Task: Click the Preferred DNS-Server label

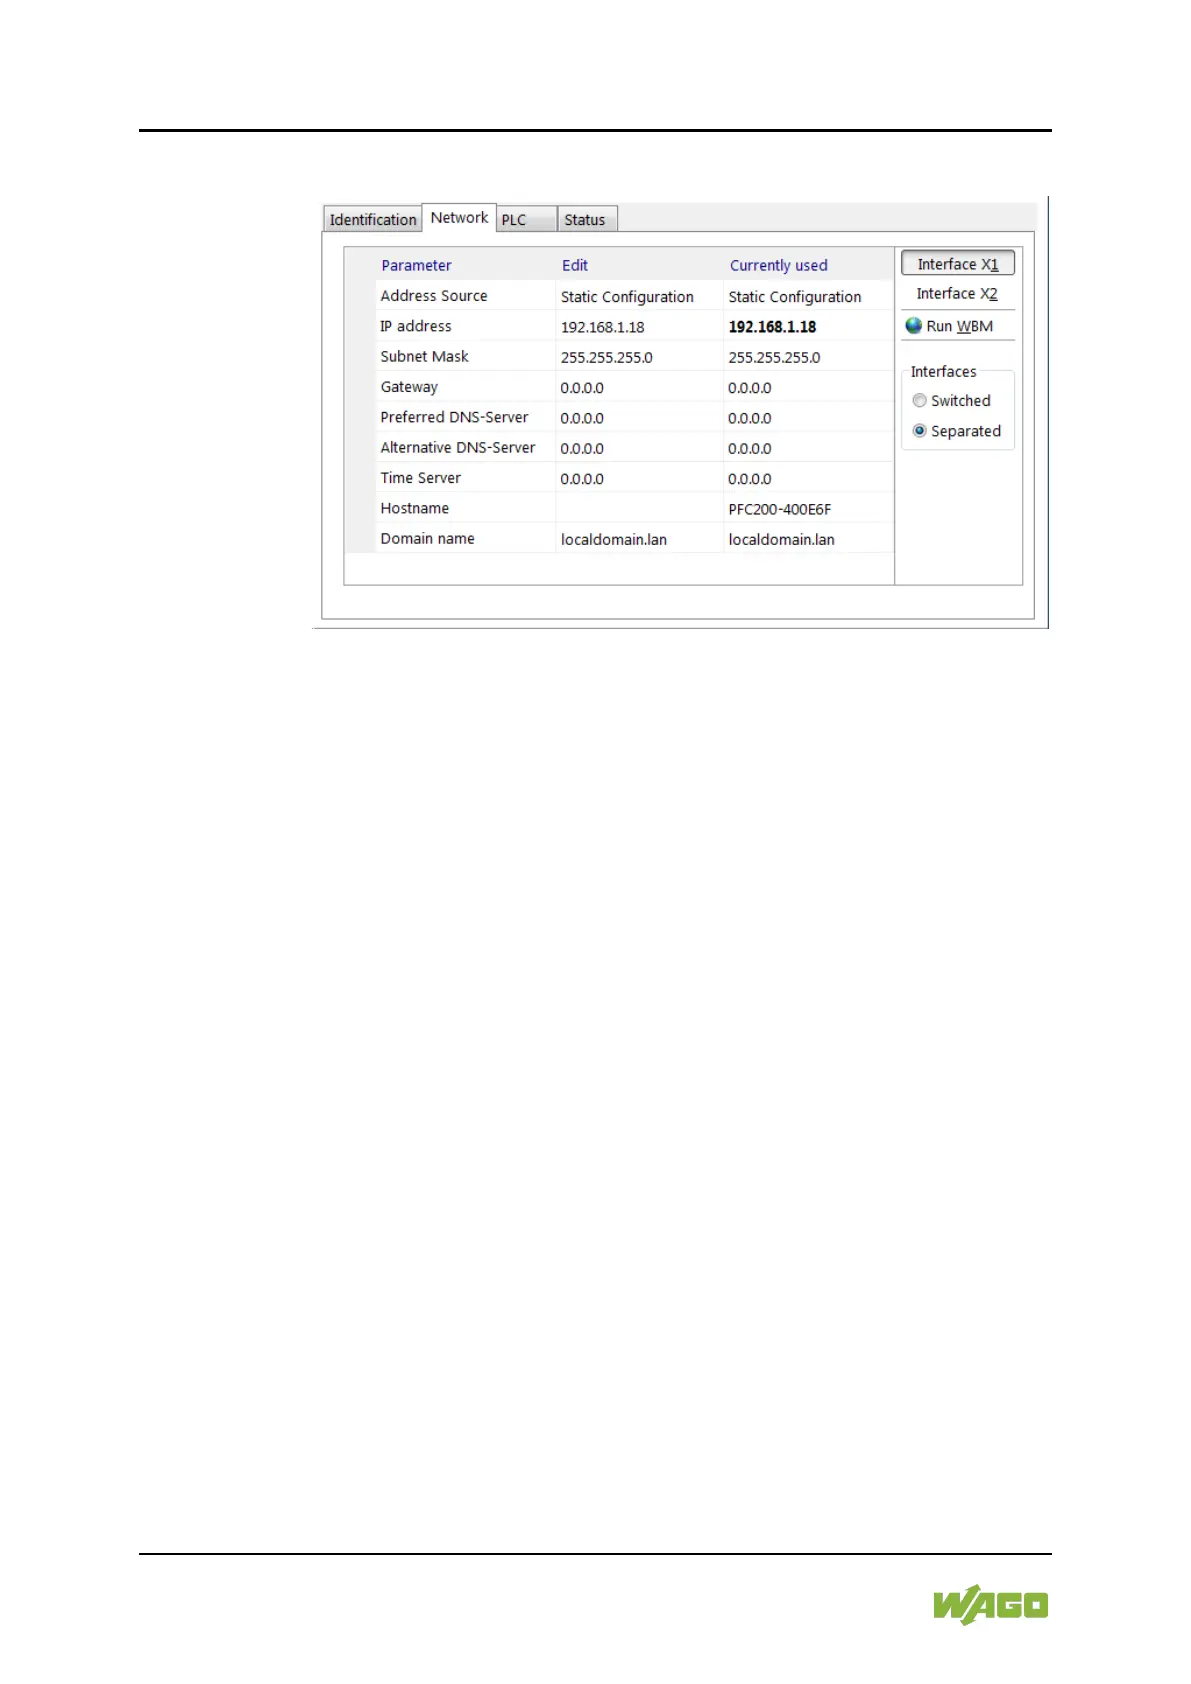Action: pos(454,417)
